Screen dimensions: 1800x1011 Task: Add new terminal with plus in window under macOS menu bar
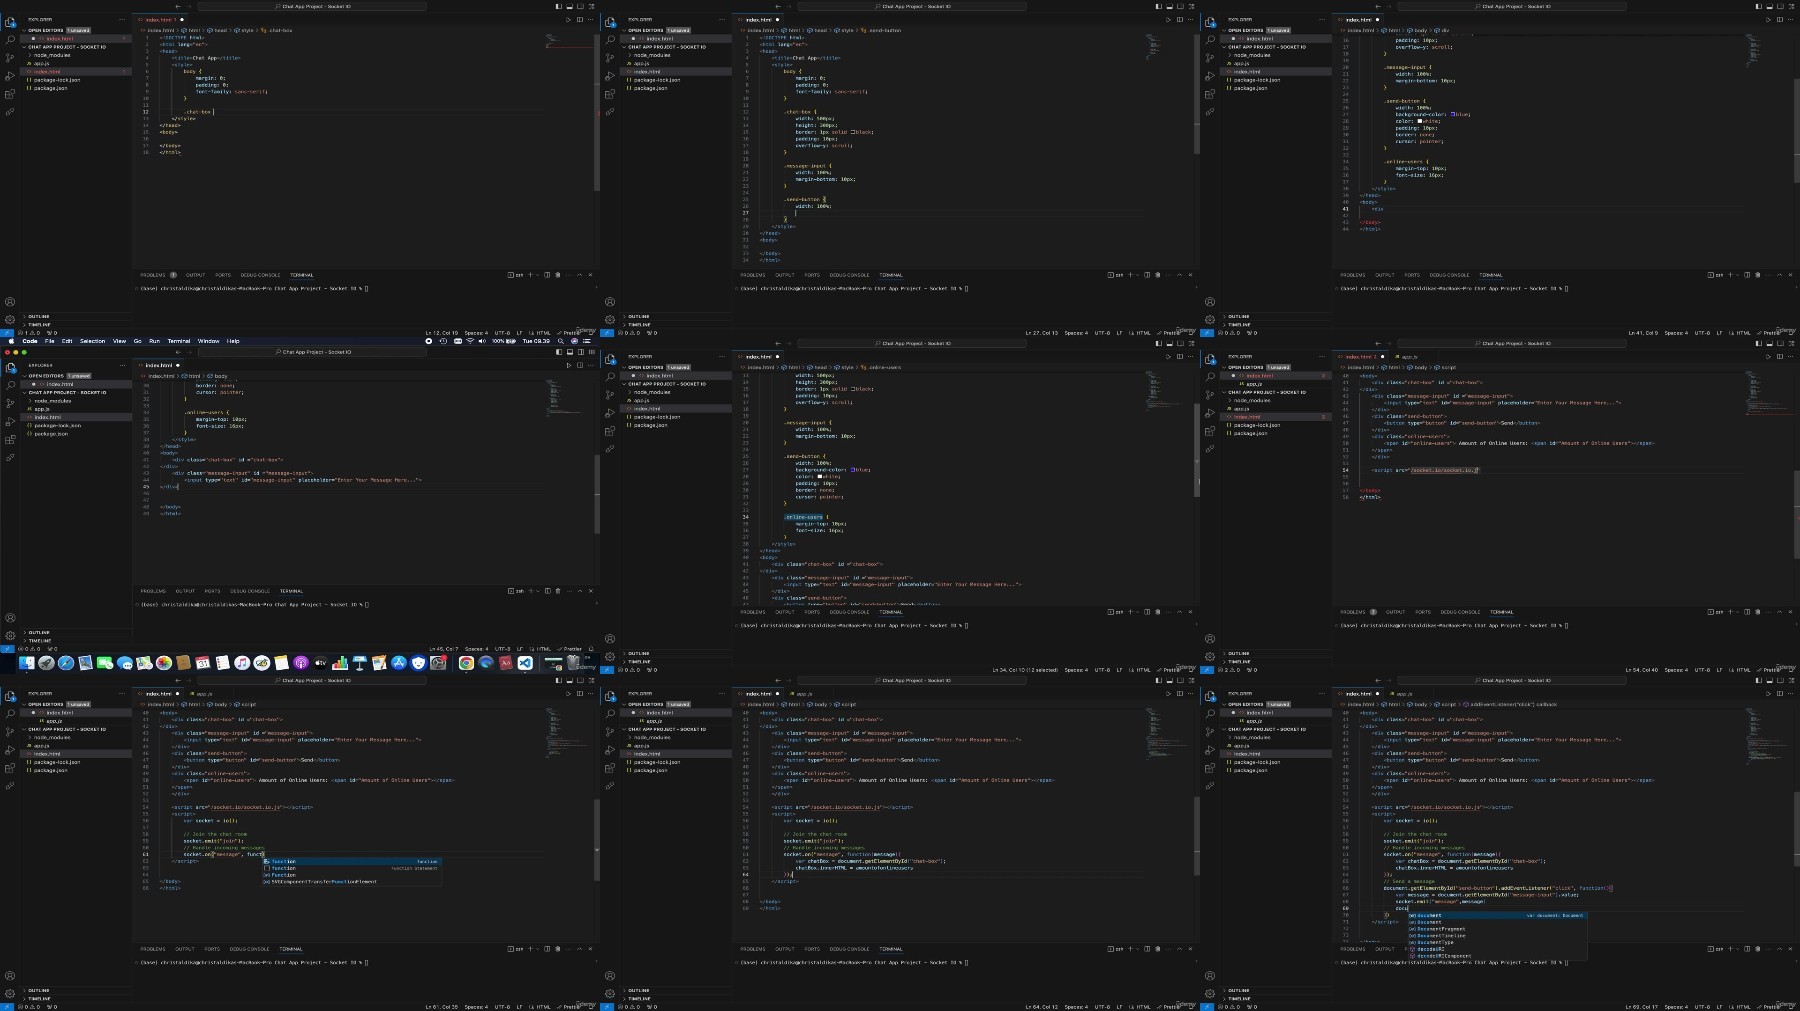[x=531, y=591]
